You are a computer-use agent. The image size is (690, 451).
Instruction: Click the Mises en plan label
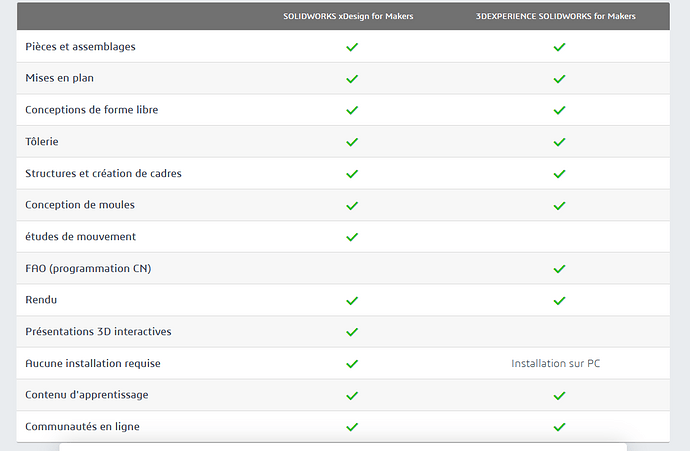(59, 78)
